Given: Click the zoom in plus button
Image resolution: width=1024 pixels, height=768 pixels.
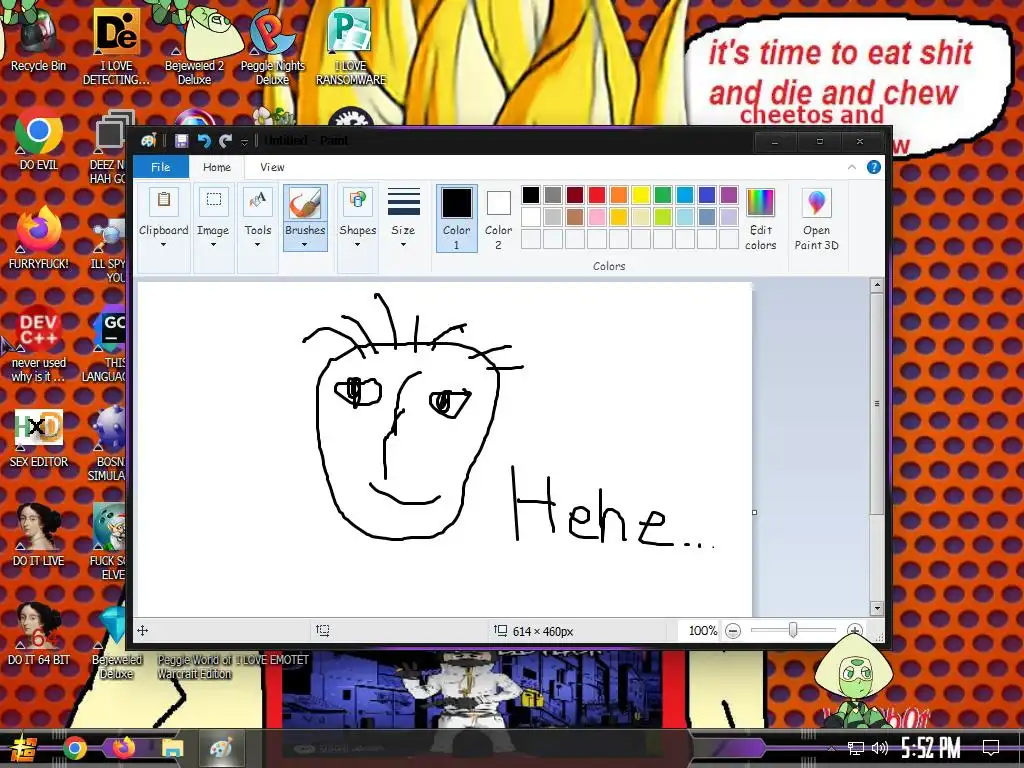Looking at the screenshot, I should click(855, 631).
